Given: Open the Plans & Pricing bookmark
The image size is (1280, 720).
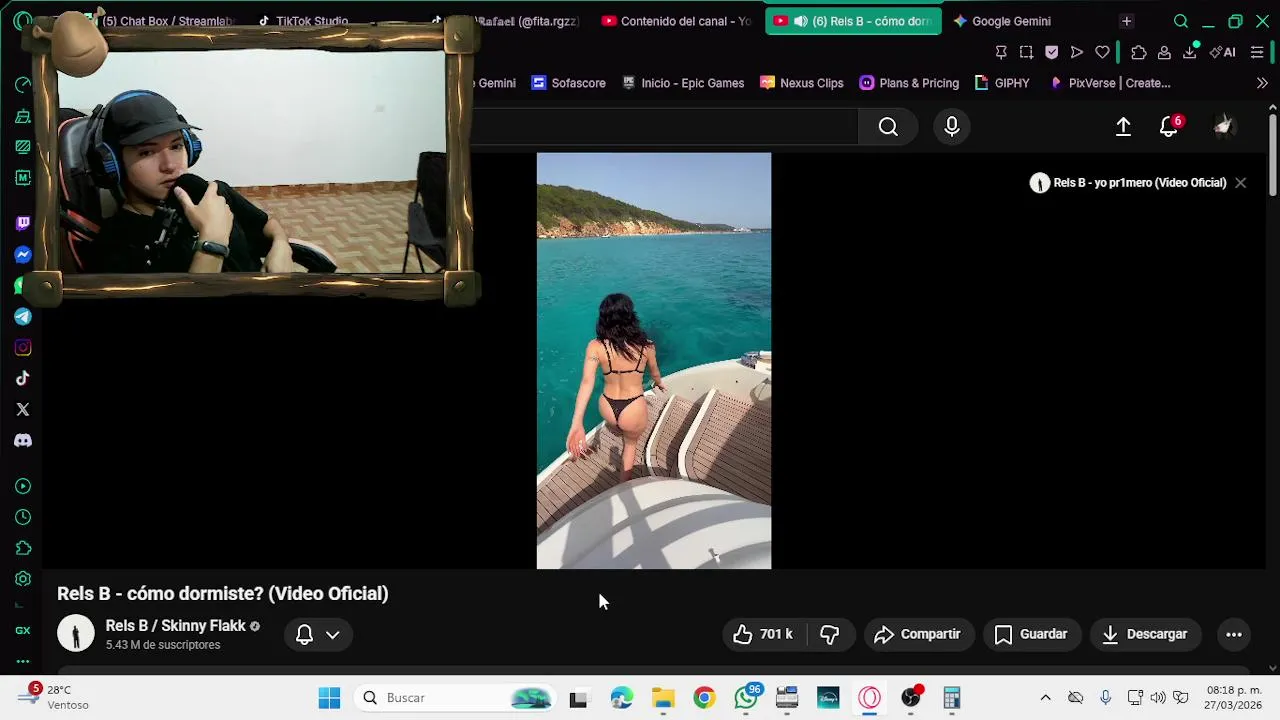Looking at the screenshot, I should click(910, 83).
